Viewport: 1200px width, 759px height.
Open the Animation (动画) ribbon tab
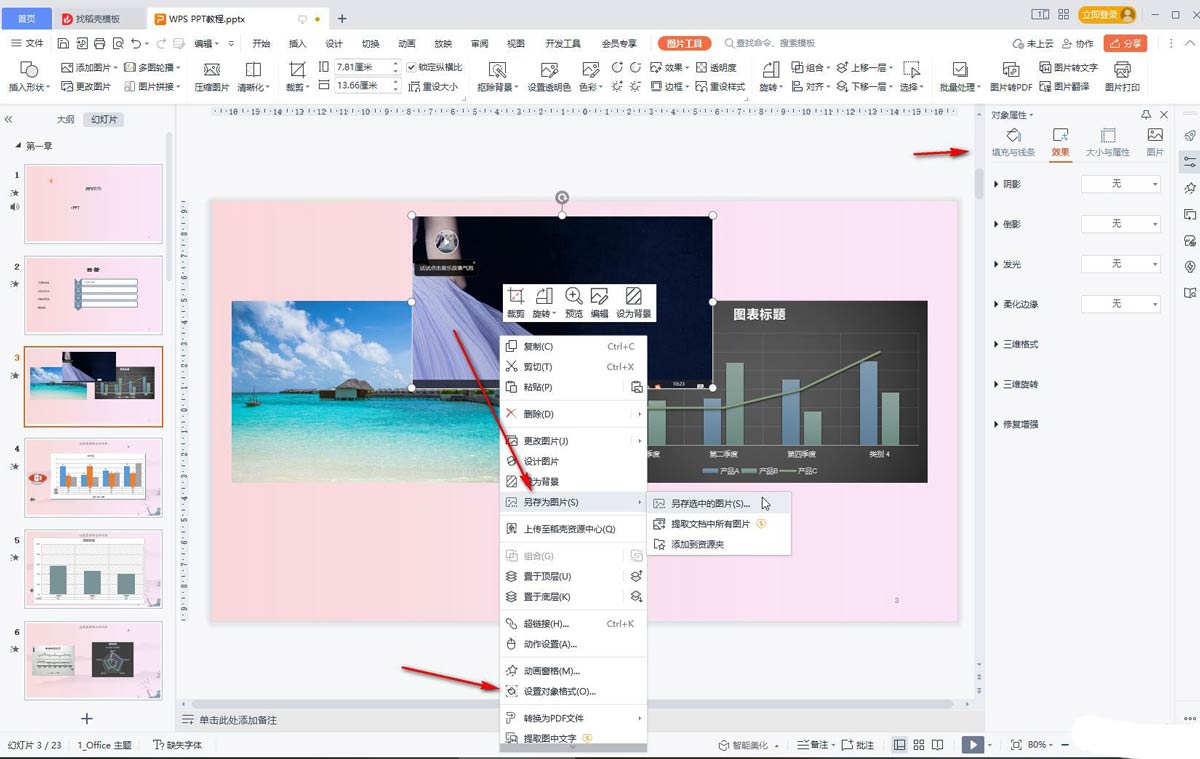coord(407,44)
